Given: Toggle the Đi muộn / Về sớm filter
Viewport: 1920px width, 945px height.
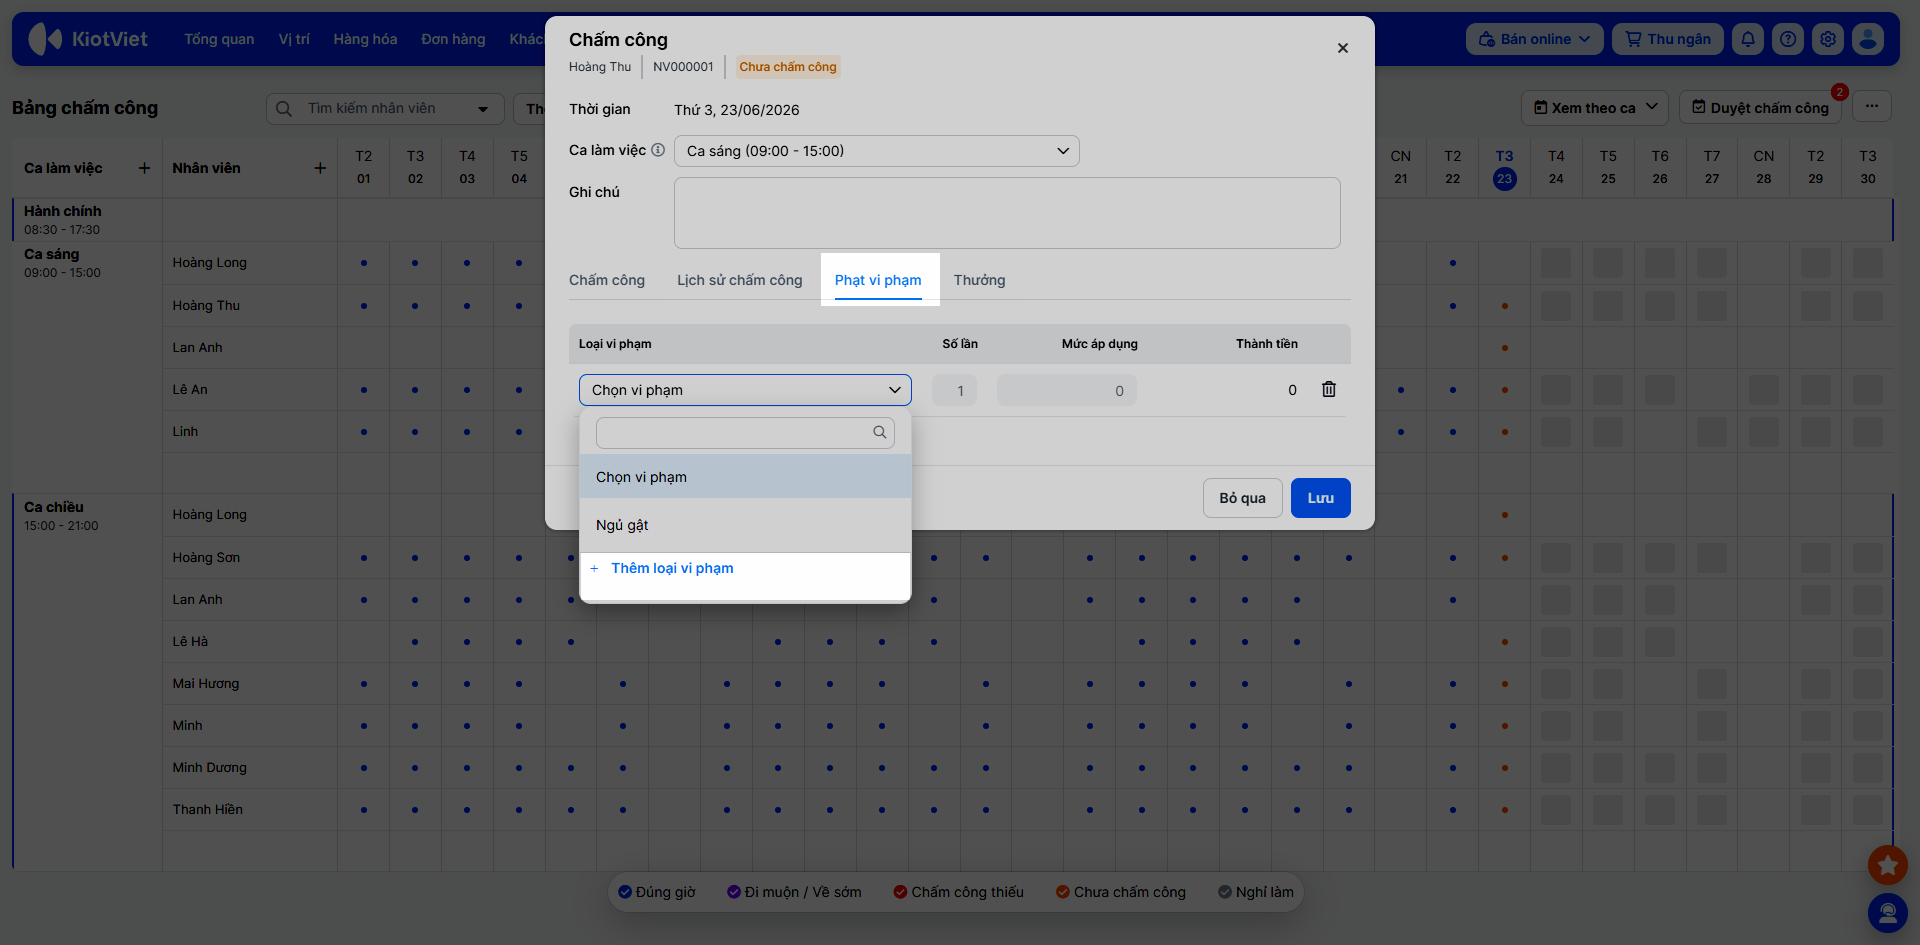Looking at the screenshot, I should point(794,892).
